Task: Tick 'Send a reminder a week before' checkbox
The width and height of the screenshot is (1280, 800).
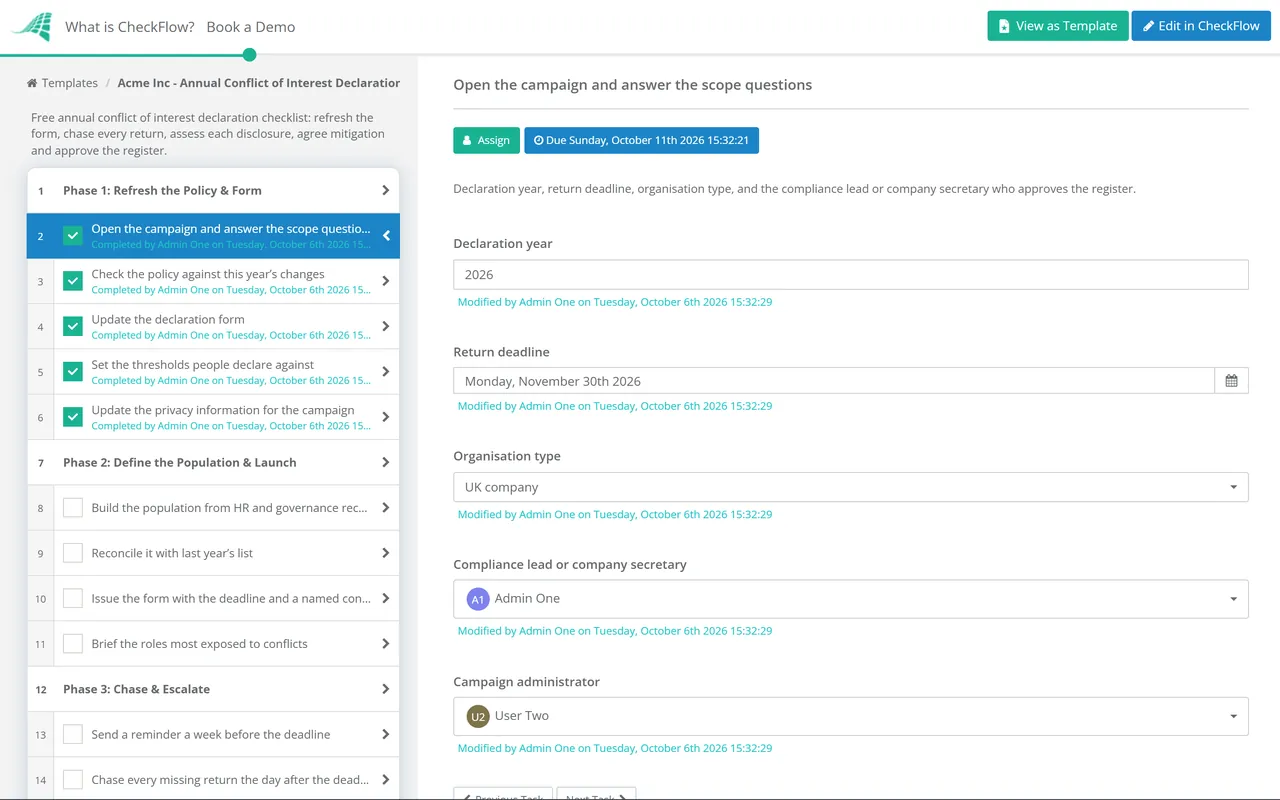Action: click(x=73, y=734)
